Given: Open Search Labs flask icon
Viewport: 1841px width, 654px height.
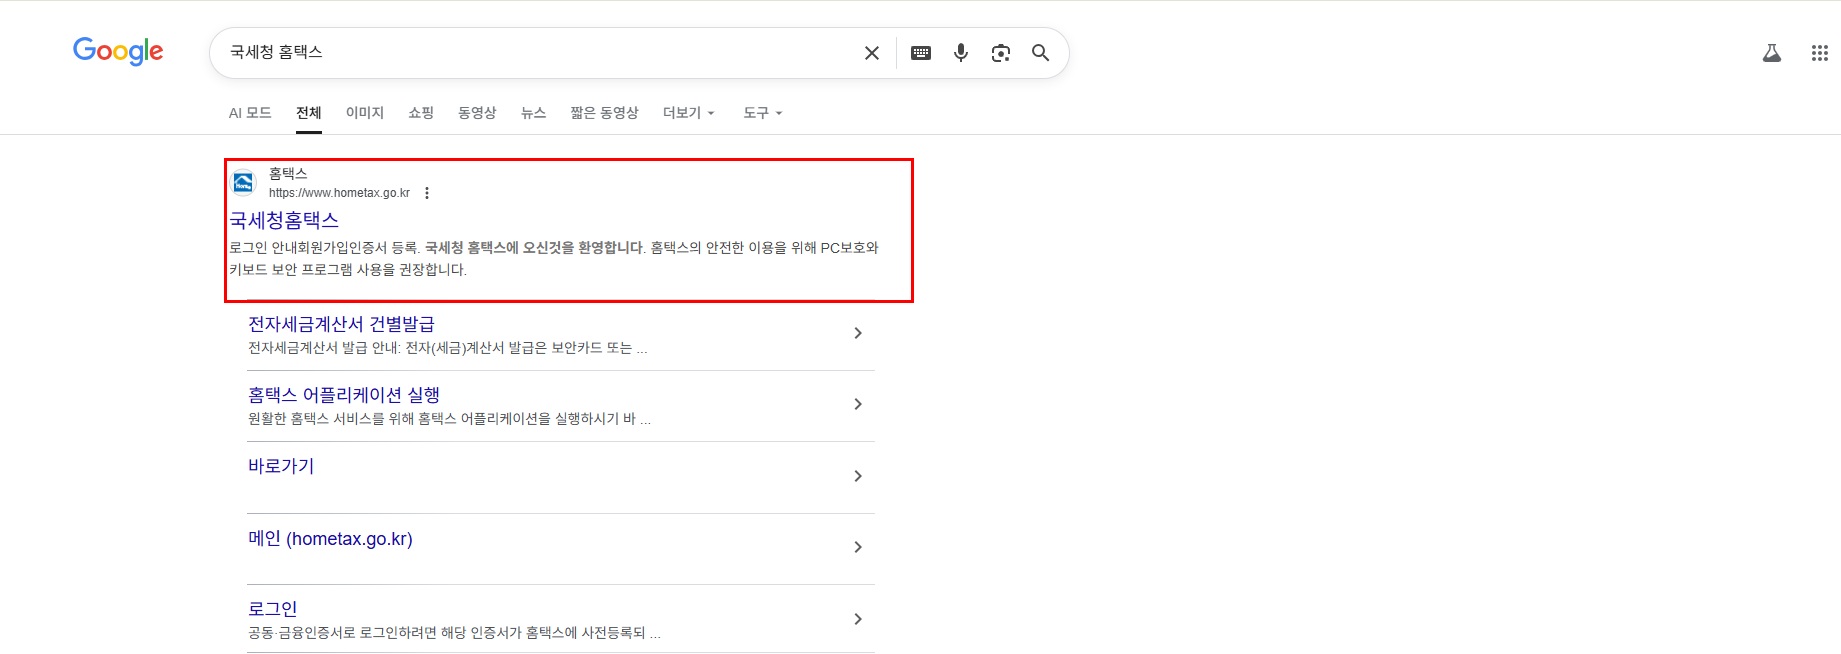Looking at the screenshot, I should point(1772,53).
